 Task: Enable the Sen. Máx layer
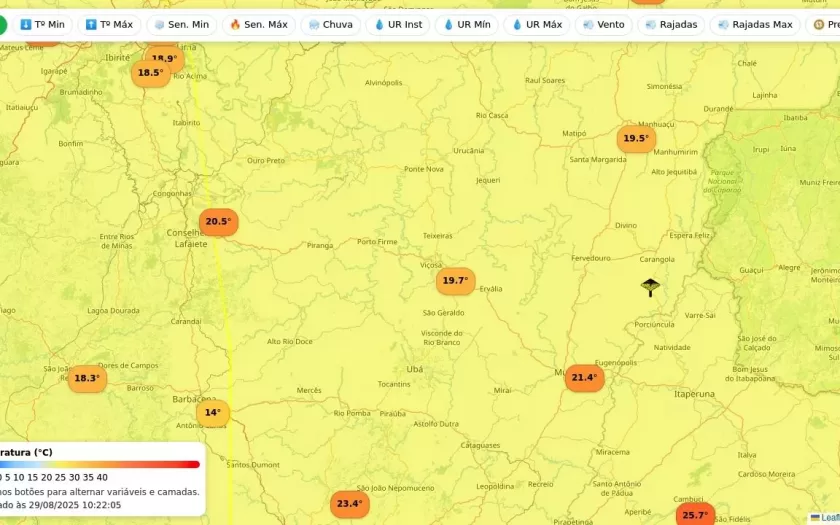(258, 25)
